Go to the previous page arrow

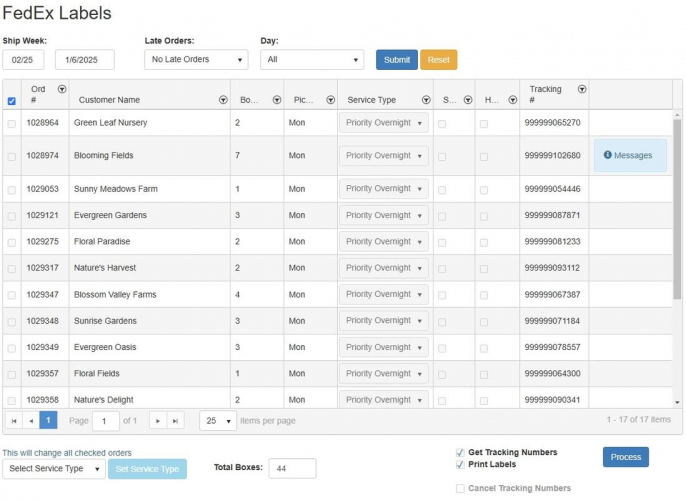31,421
